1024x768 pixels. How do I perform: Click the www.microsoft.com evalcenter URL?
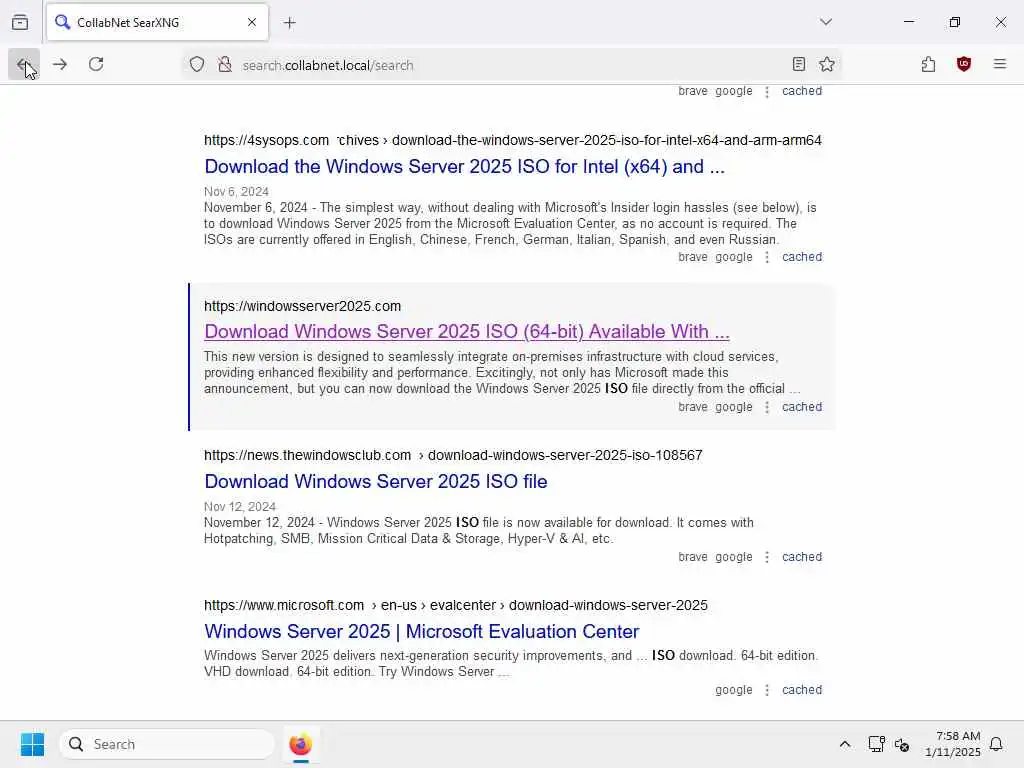click(456, 605)
